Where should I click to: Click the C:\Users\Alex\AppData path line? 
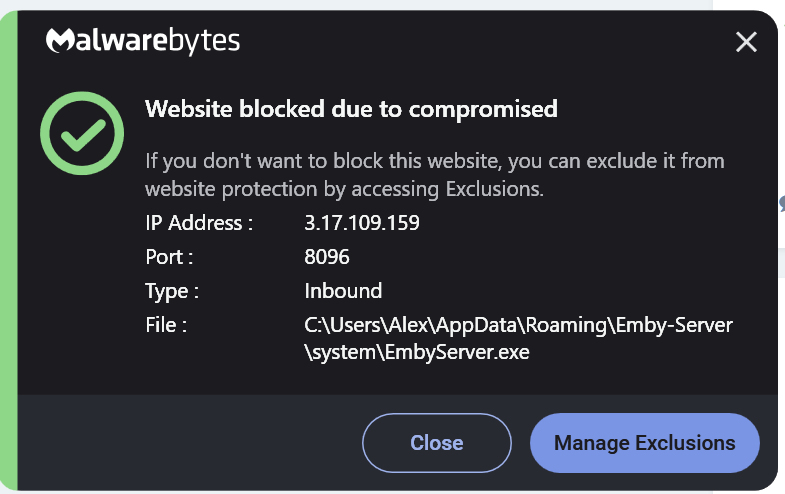[518, 325]
